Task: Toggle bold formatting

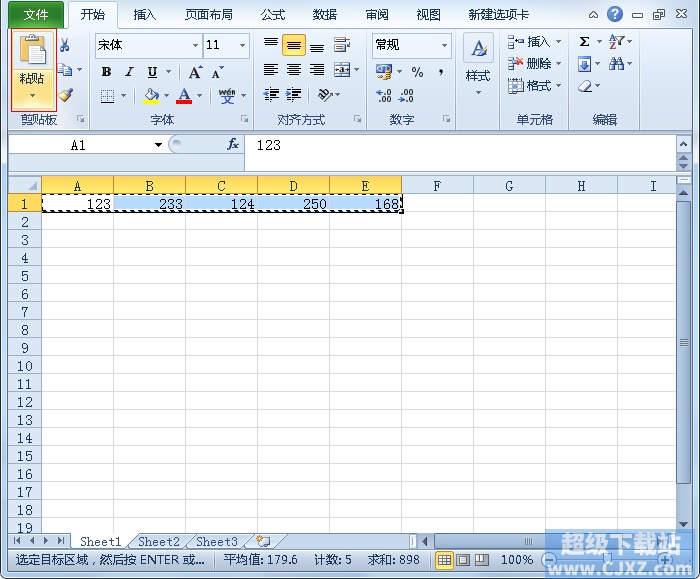Action: [107, 72]
